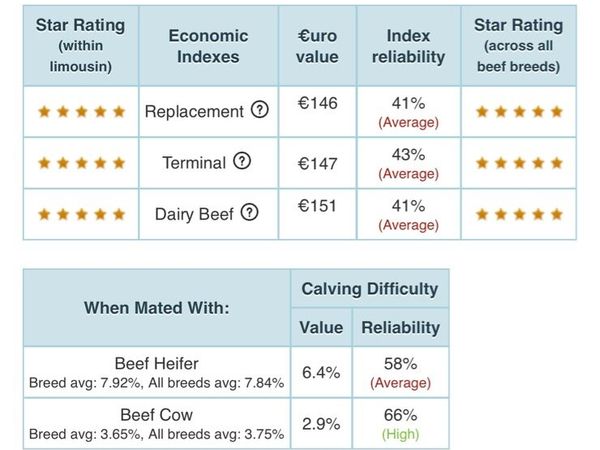The width and height of the screenshot is (600, 450).
Task: Click the €146 Replacement euro value
Action: (318, 103)
